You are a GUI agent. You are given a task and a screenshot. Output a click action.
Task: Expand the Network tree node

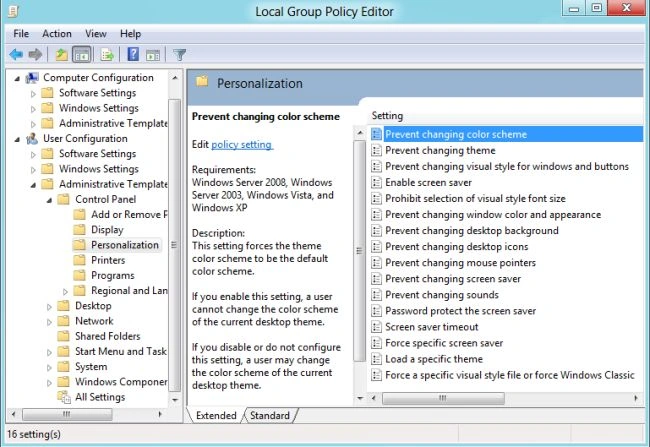pos(49,322)
